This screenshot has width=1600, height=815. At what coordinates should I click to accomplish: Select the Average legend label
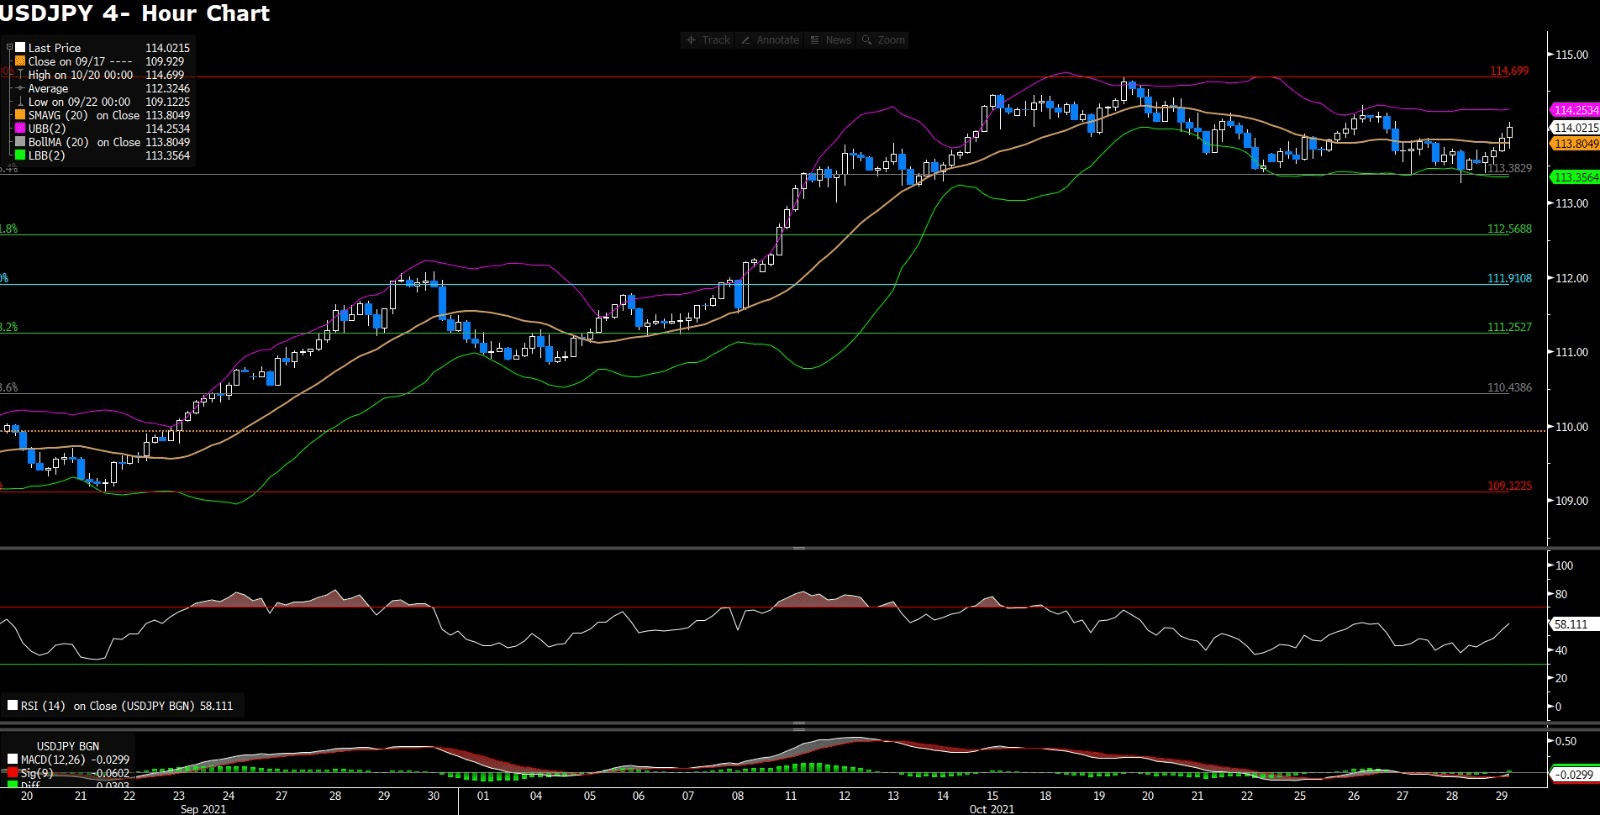(48, 89)
